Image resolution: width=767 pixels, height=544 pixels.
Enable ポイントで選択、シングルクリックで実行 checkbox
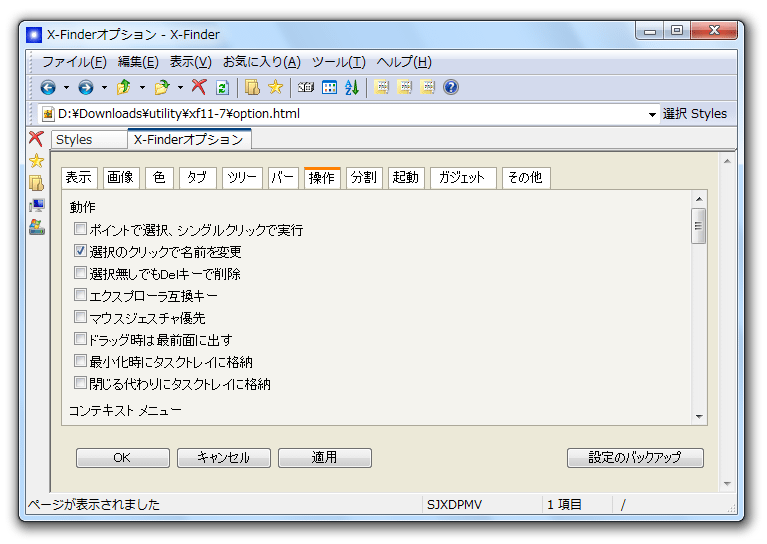[80, 228]
